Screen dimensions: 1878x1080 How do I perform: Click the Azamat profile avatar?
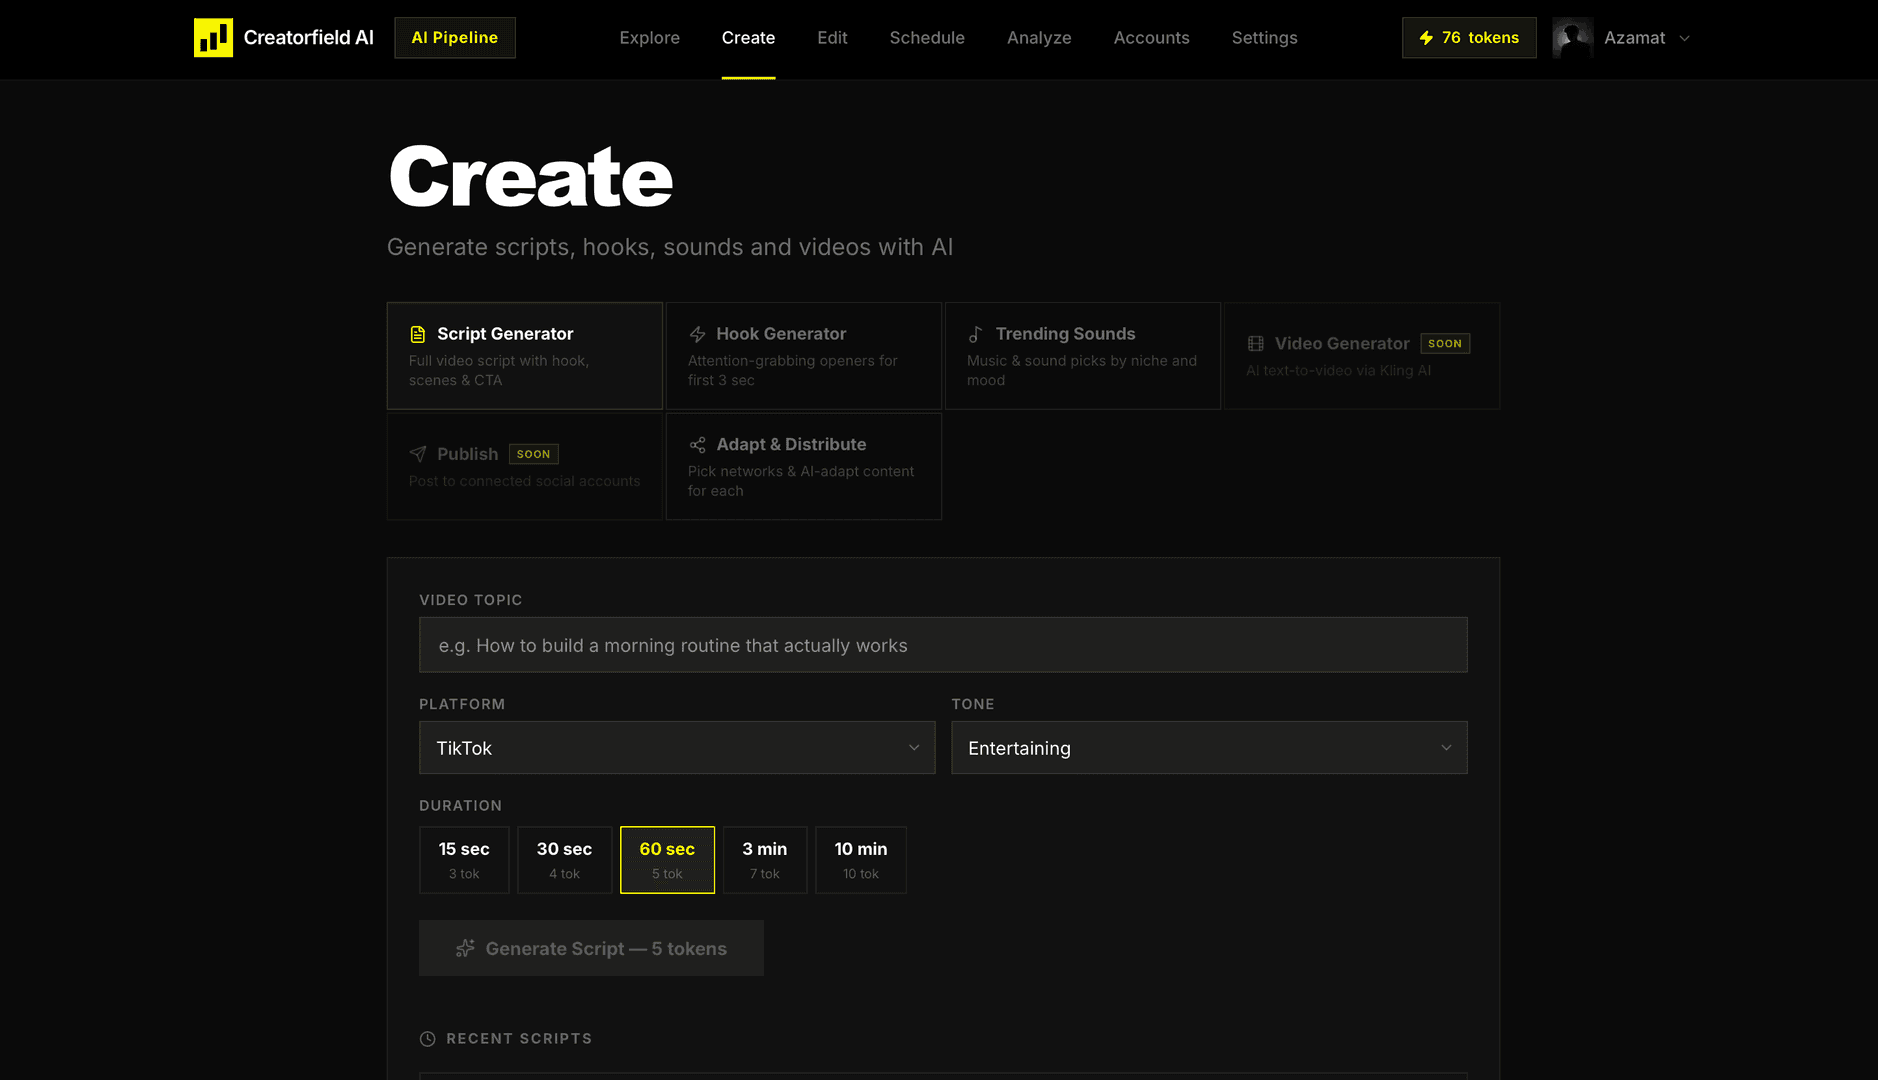[x=1573, y=38]
